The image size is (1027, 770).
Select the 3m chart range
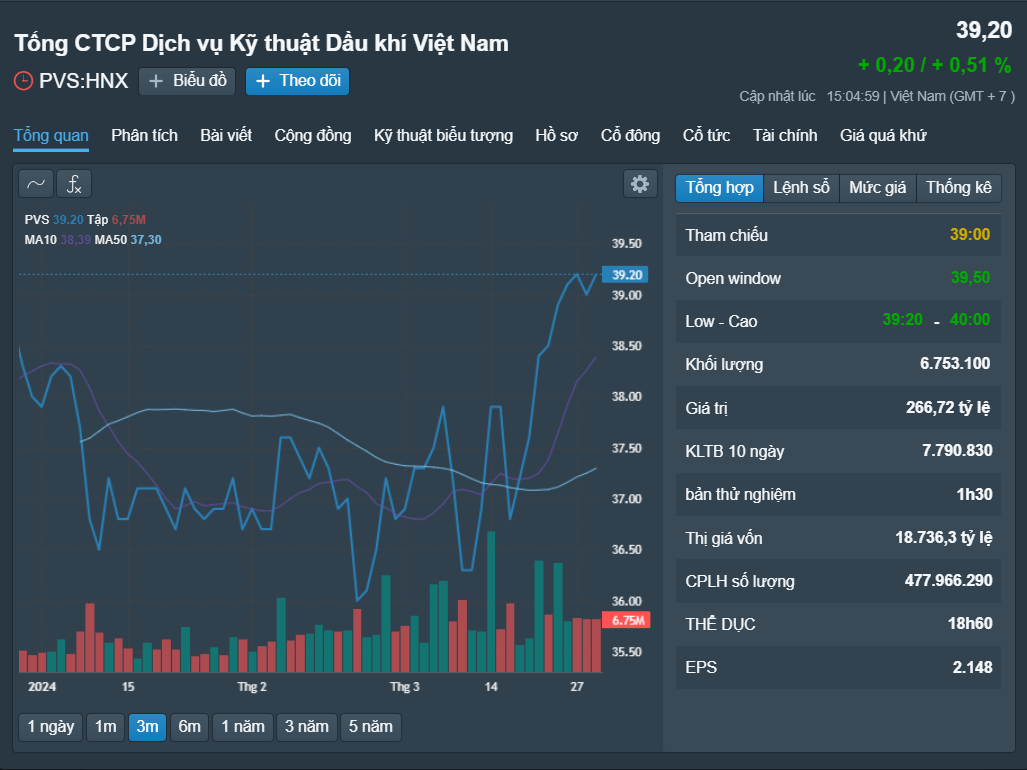(147, 727)
